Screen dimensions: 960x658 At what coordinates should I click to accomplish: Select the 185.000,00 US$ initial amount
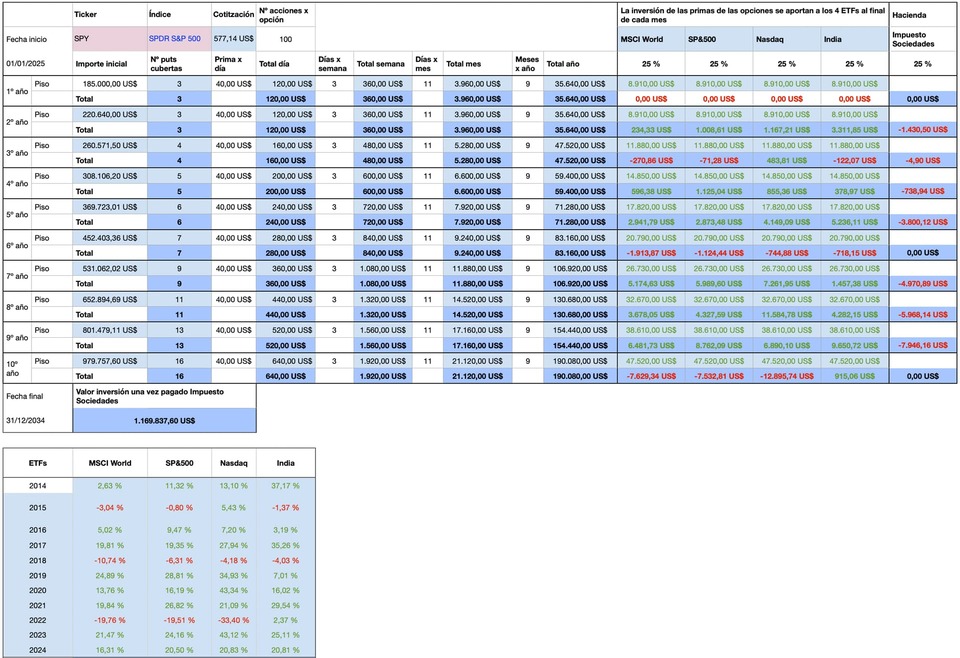(x=110, y=84)
